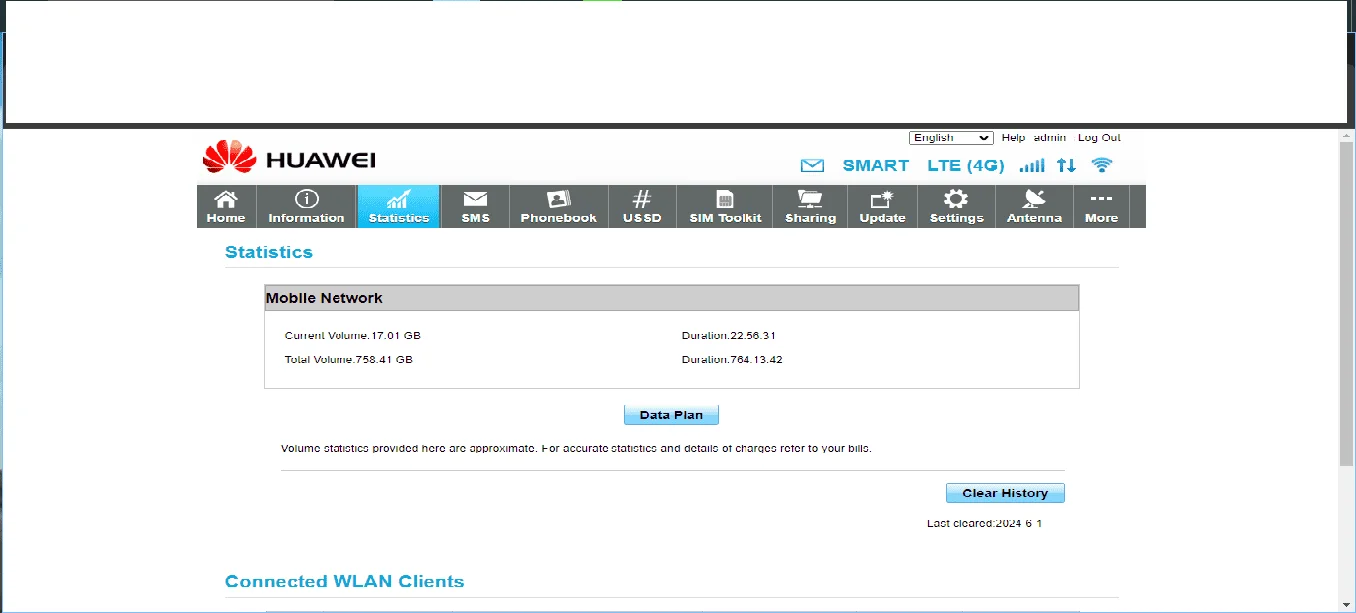This screenshot has height=613, width=1356.
Task: Click the Total Volume 758.41 GB text
Action: (x=348, y=360)
